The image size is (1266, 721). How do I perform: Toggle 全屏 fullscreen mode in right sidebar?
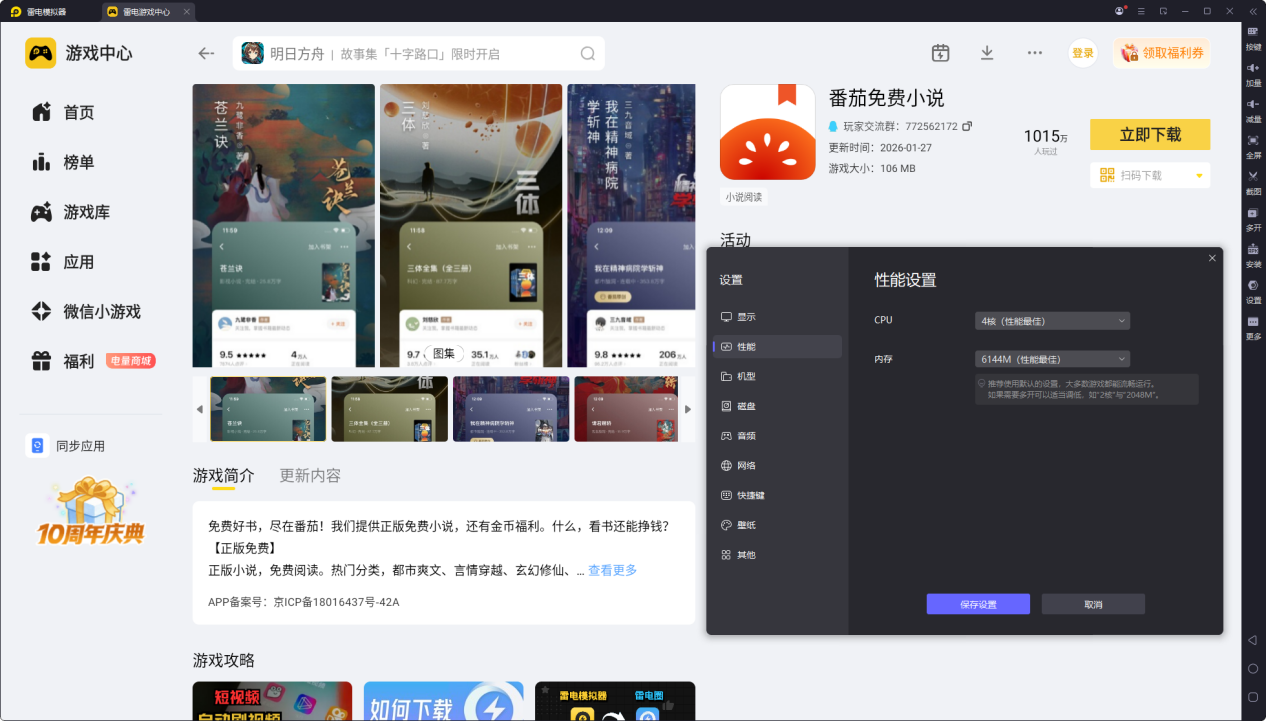tap(1253, 145)
